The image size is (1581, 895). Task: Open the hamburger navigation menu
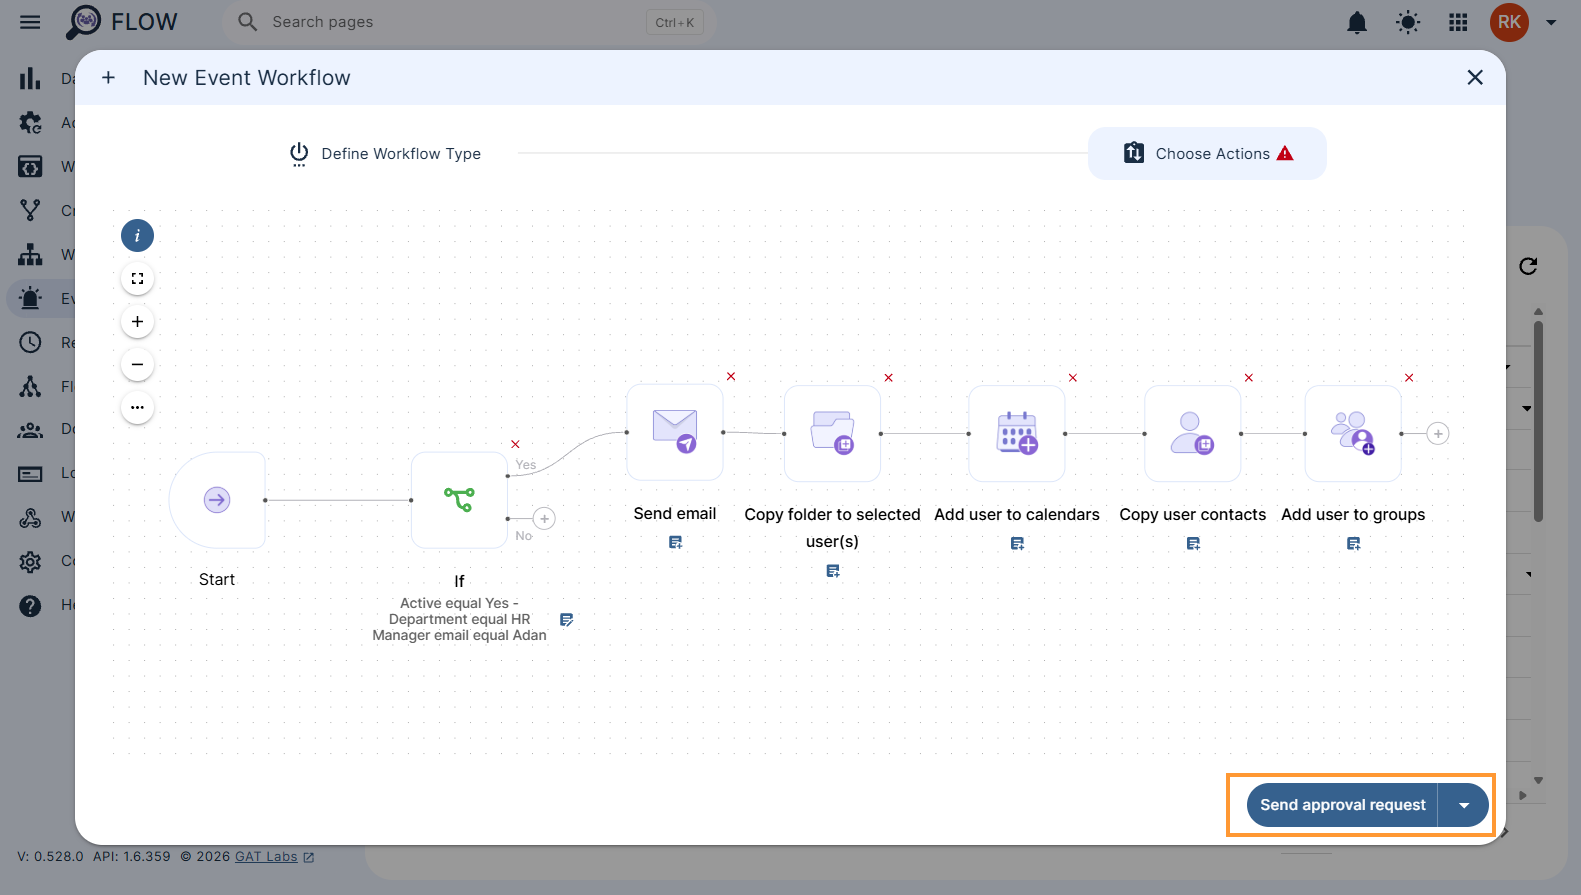[x=30, y=22]
